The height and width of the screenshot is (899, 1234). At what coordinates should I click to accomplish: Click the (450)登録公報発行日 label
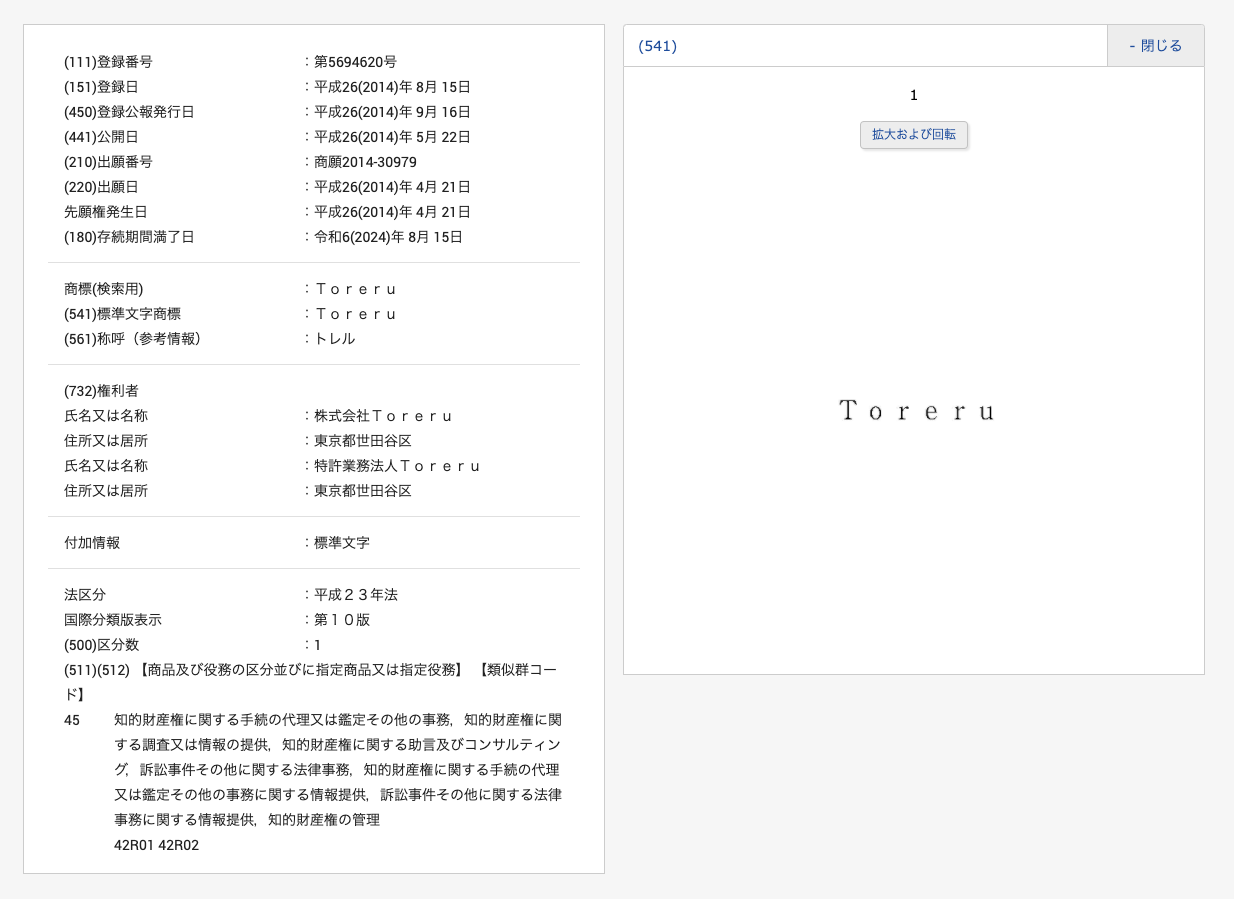(129, 112)
